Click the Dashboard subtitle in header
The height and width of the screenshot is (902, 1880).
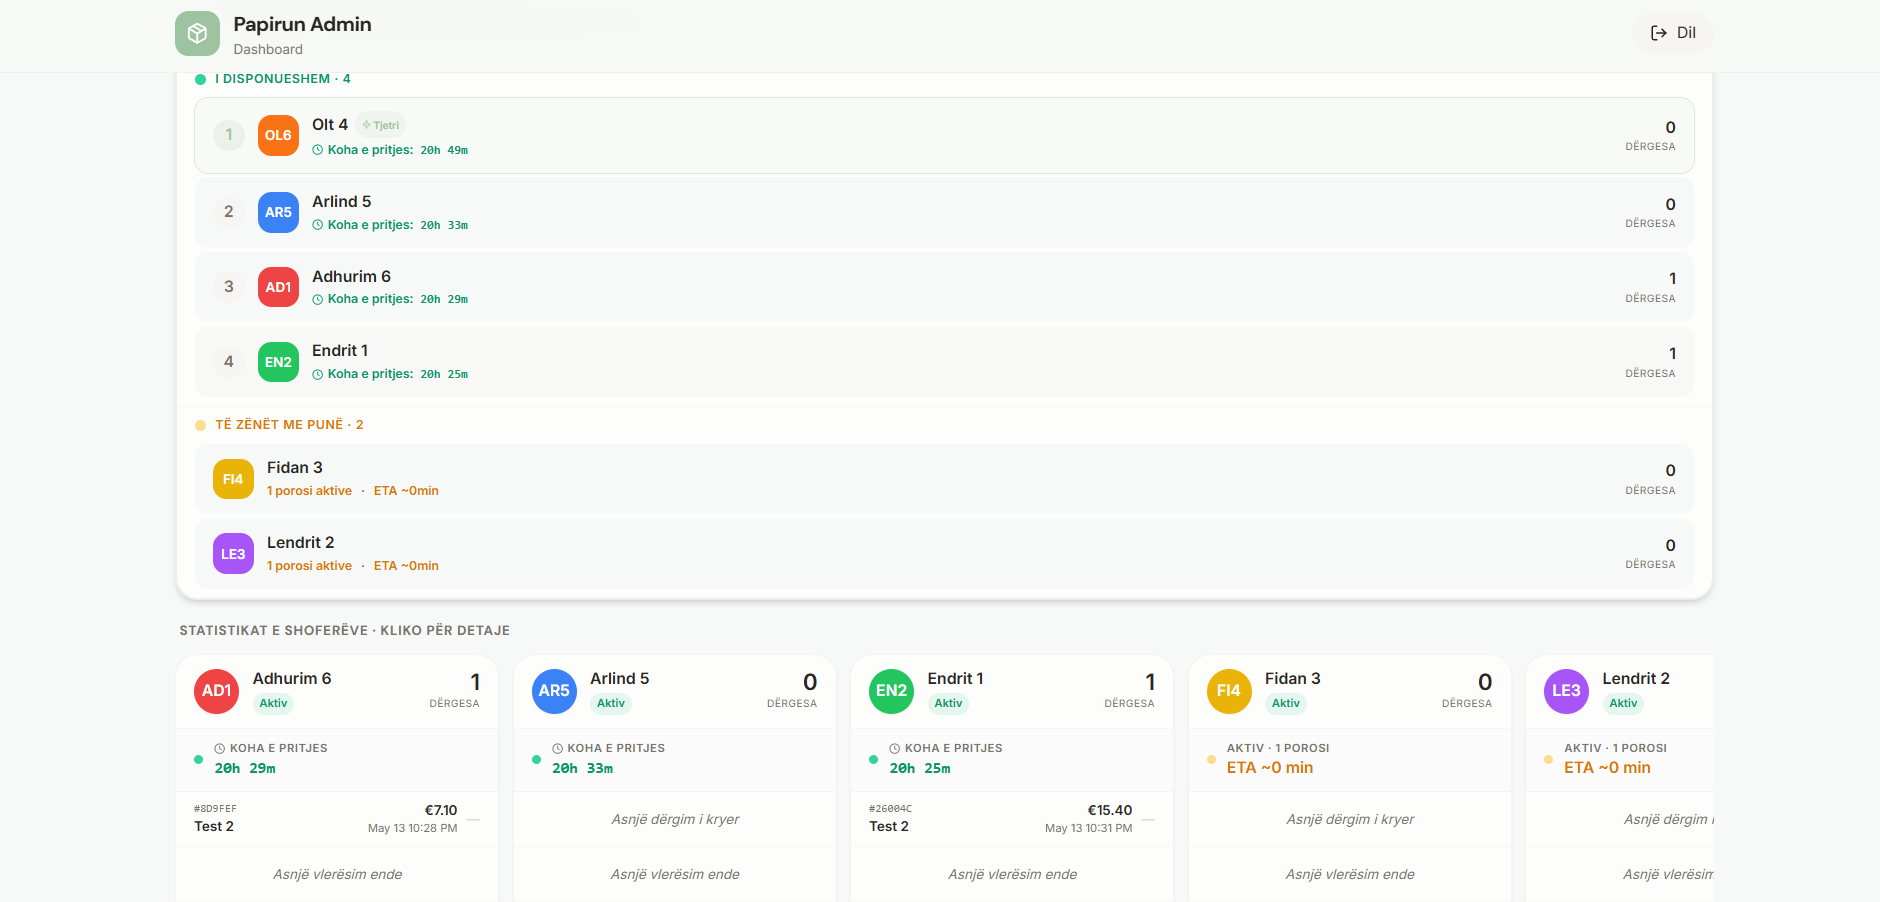pyautogui.click(x=268, y=49)
